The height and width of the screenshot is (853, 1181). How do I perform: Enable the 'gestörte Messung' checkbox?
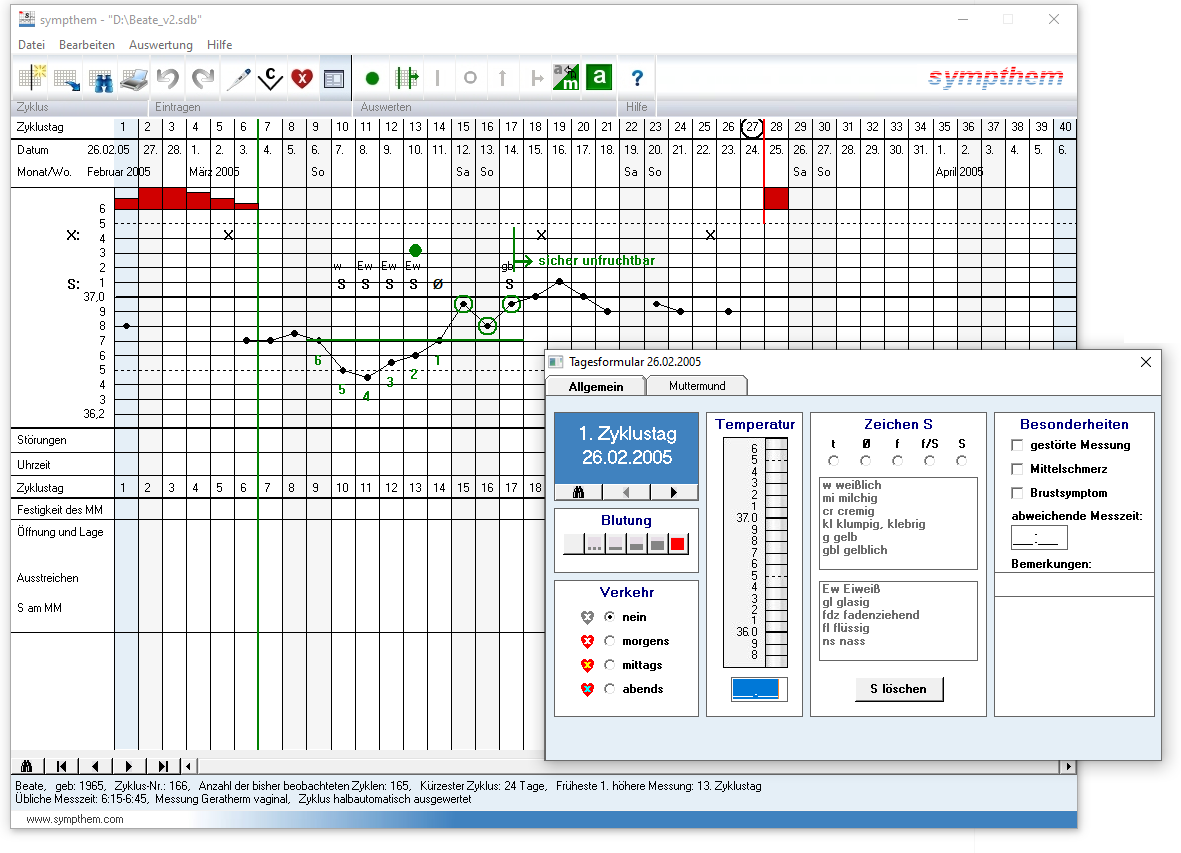1018,445
